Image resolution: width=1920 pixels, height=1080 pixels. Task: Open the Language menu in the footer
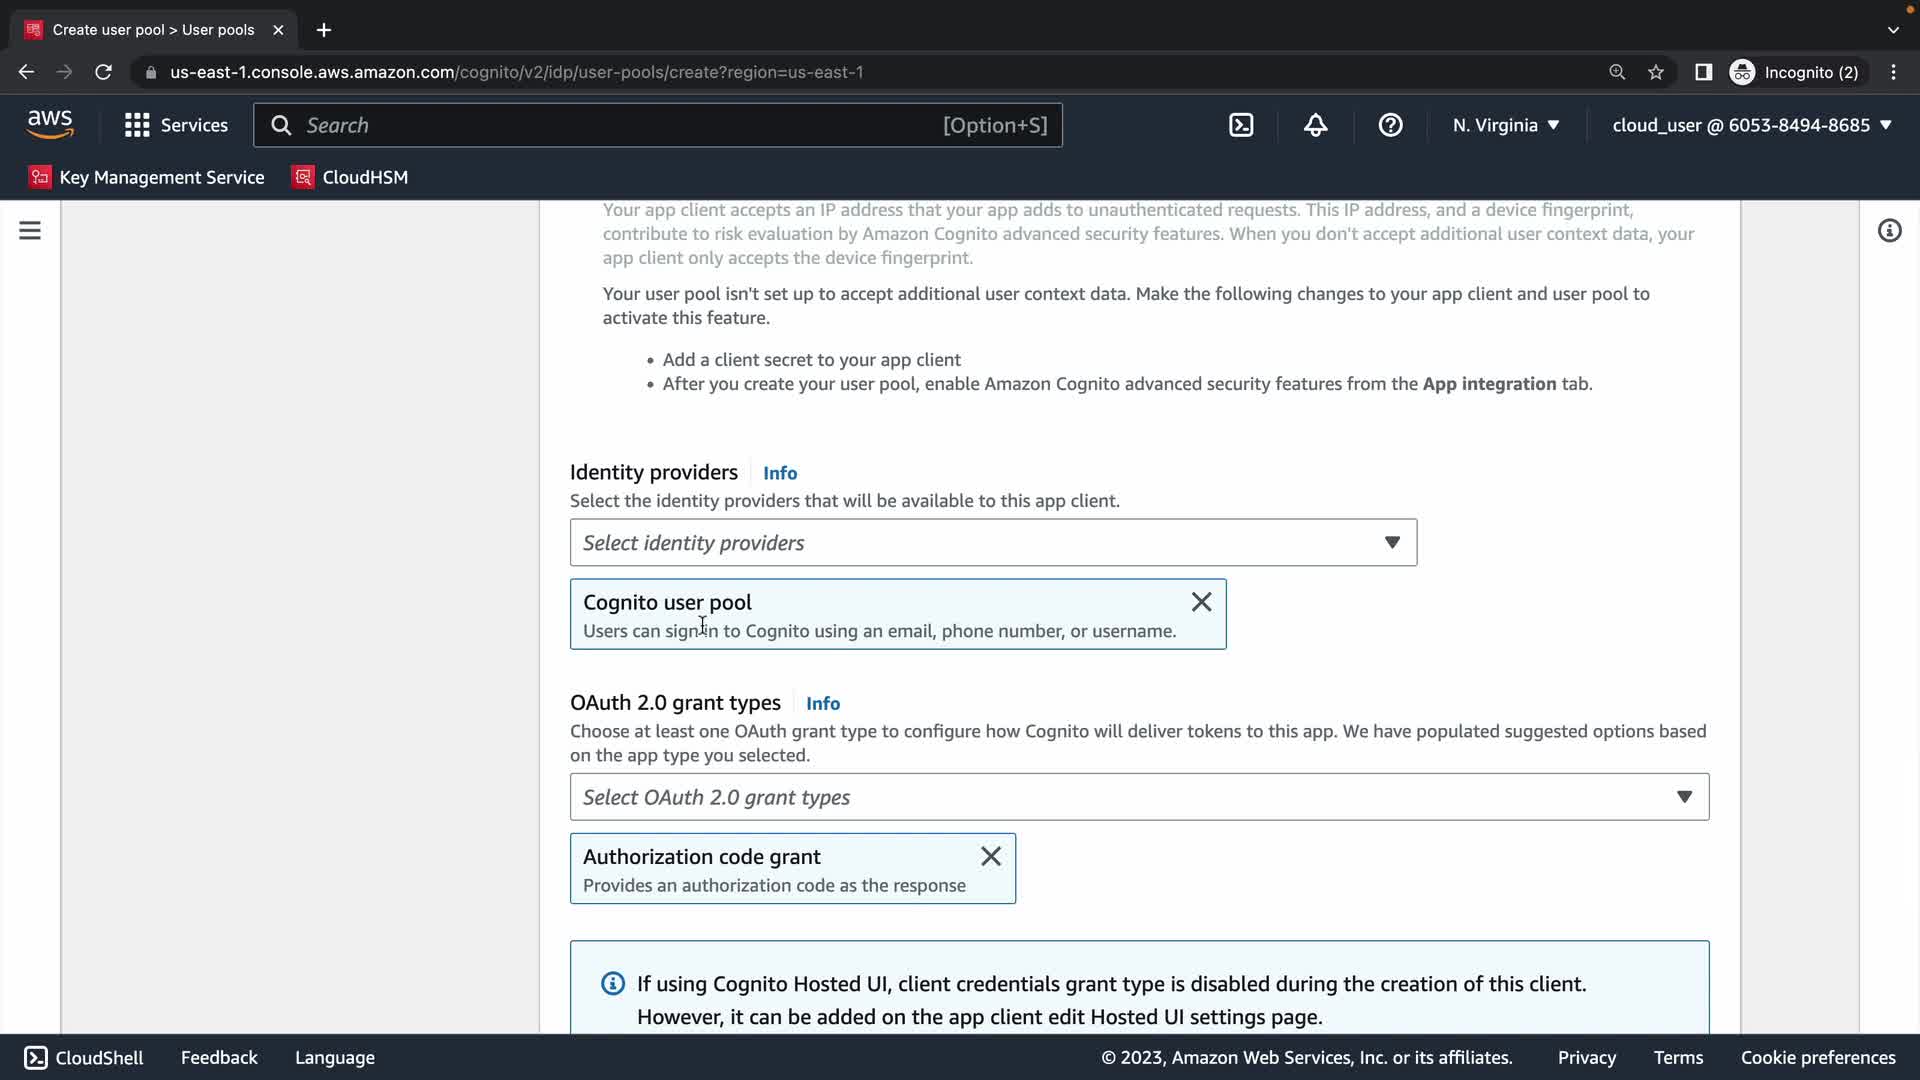pyautogui.click(x=335, y=1058)
